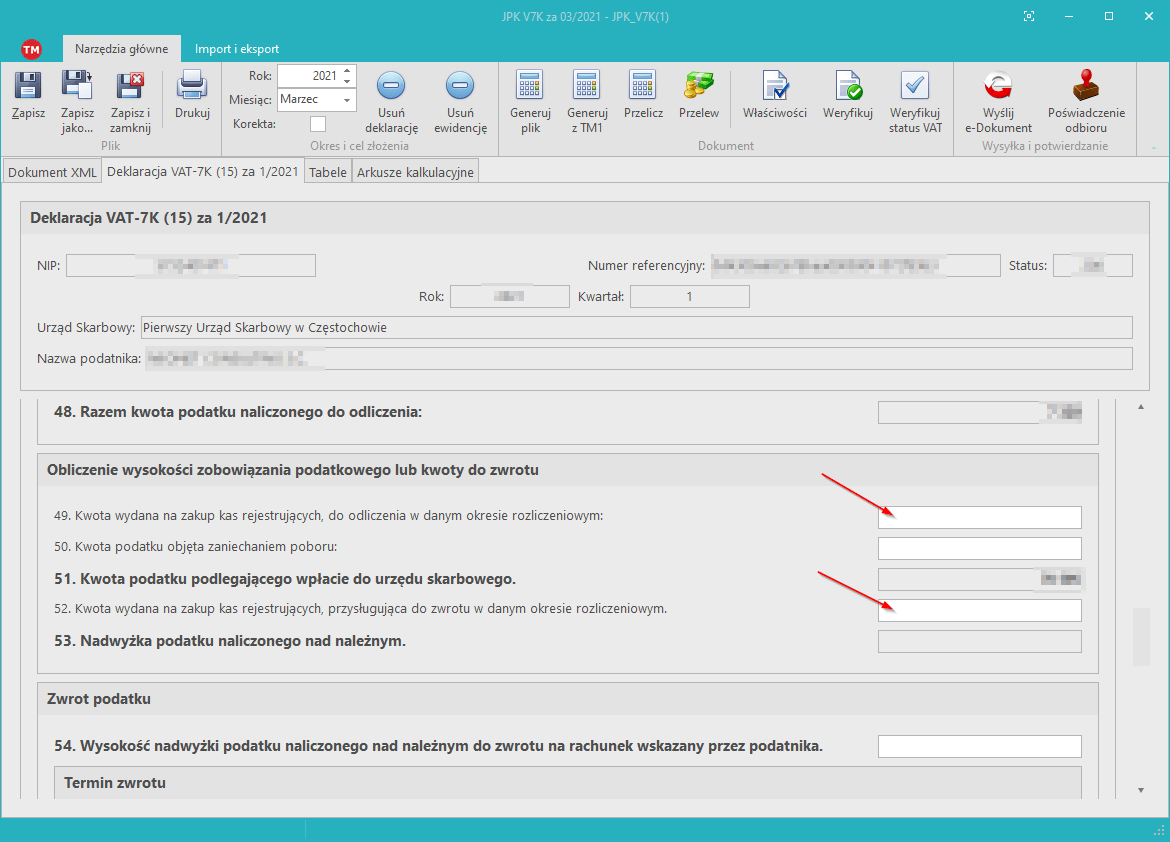
Task: Print document with Drukuj icon
Action: pyautogui.click(x=192, y=86)
